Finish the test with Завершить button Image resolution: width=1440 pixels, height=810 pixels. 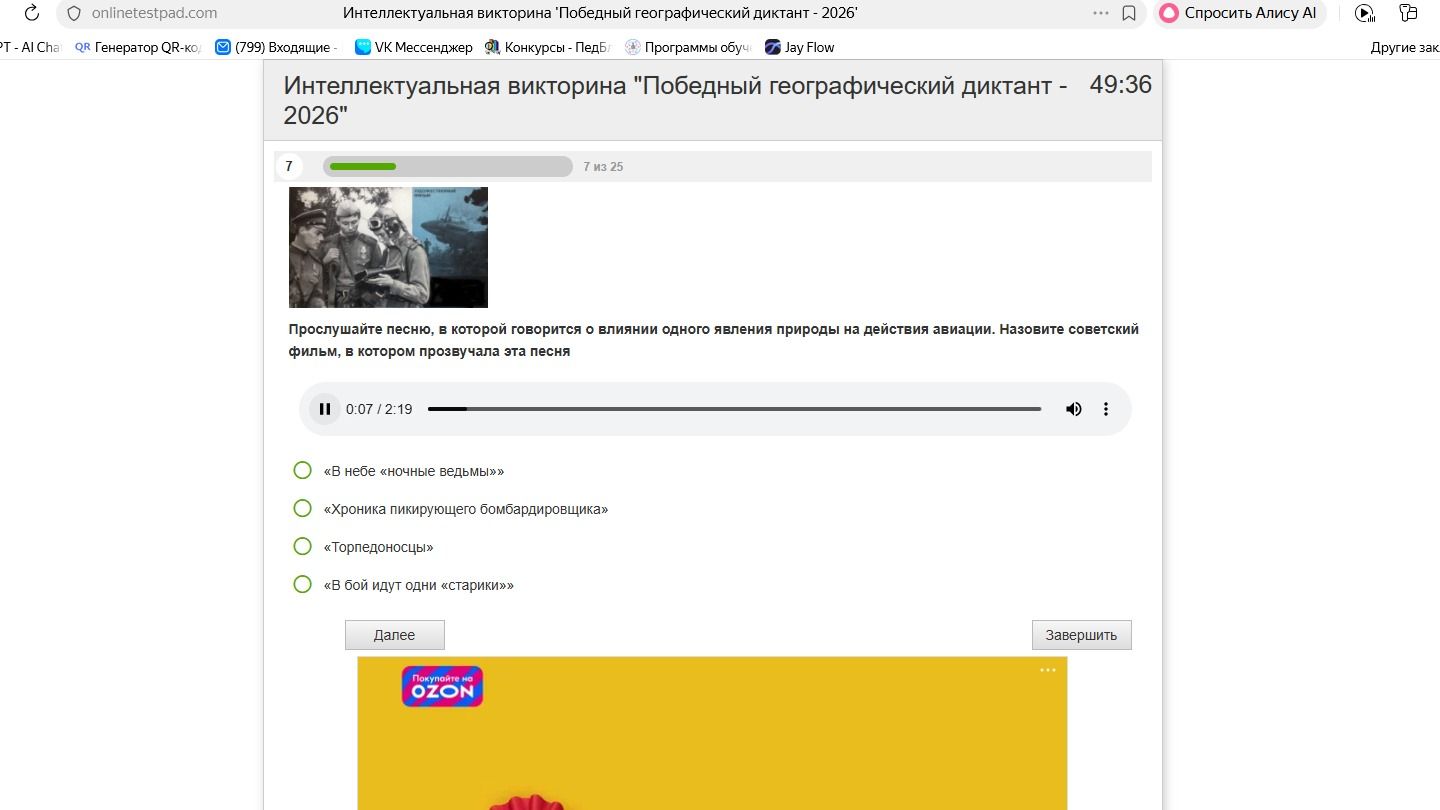(1081, 635)
